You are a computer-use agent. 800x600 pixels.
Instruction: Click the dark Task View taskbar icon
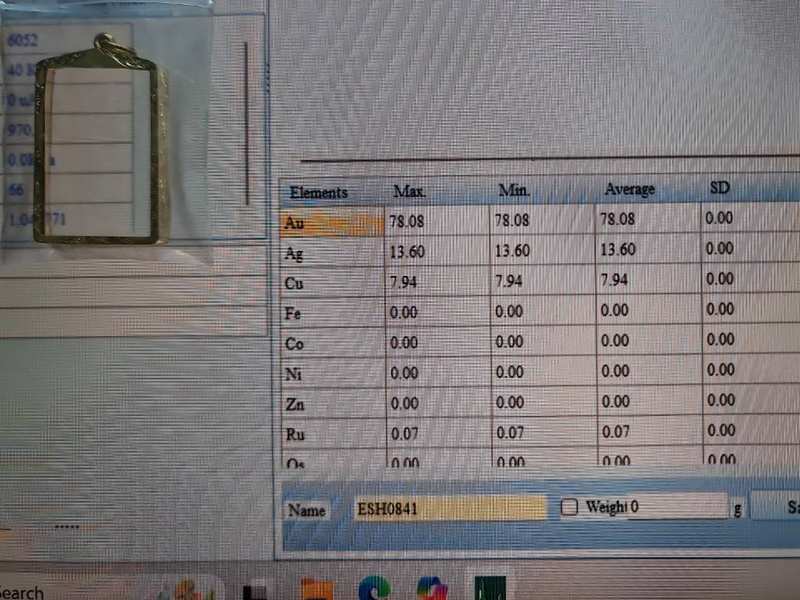pyautogui.click(x=255, y=590)
